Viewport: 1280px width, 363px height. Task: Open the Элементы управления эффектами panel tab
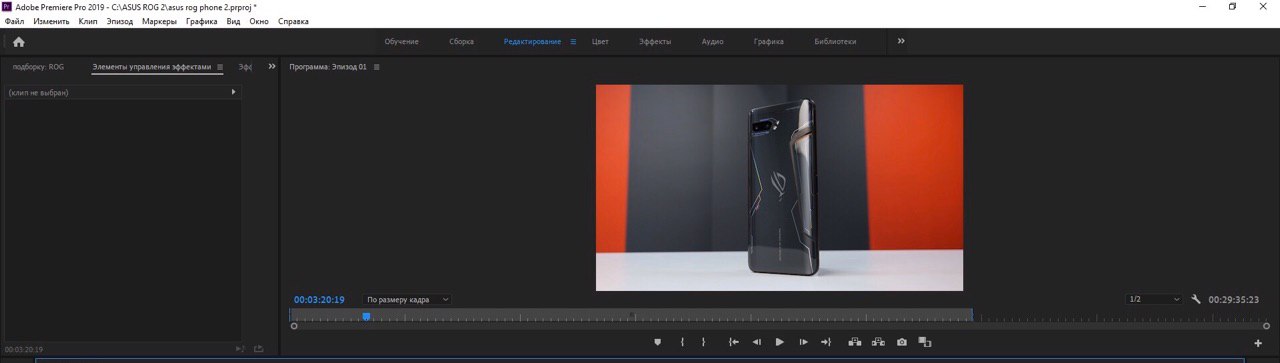pyautogui.click(x=152, y=67)
